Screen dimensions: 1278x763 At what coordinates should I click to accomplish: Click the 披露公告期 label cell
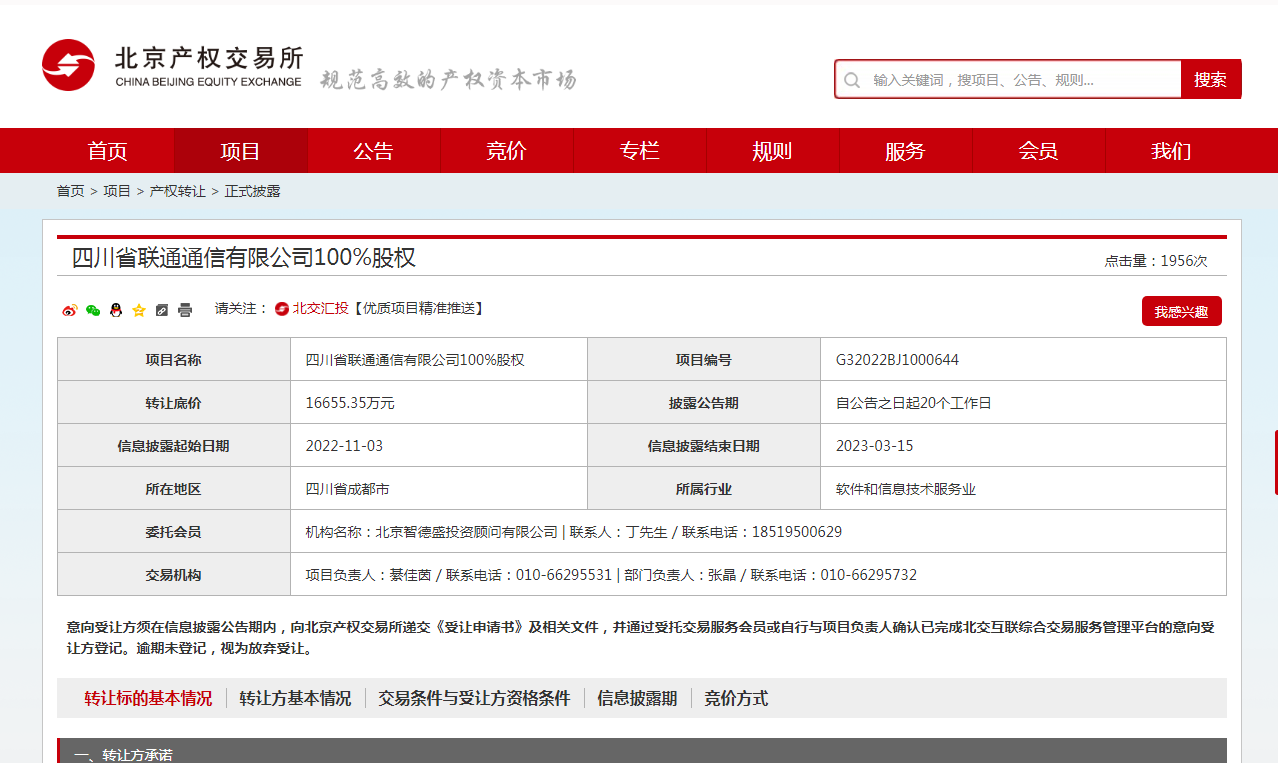tap(704, 403)
